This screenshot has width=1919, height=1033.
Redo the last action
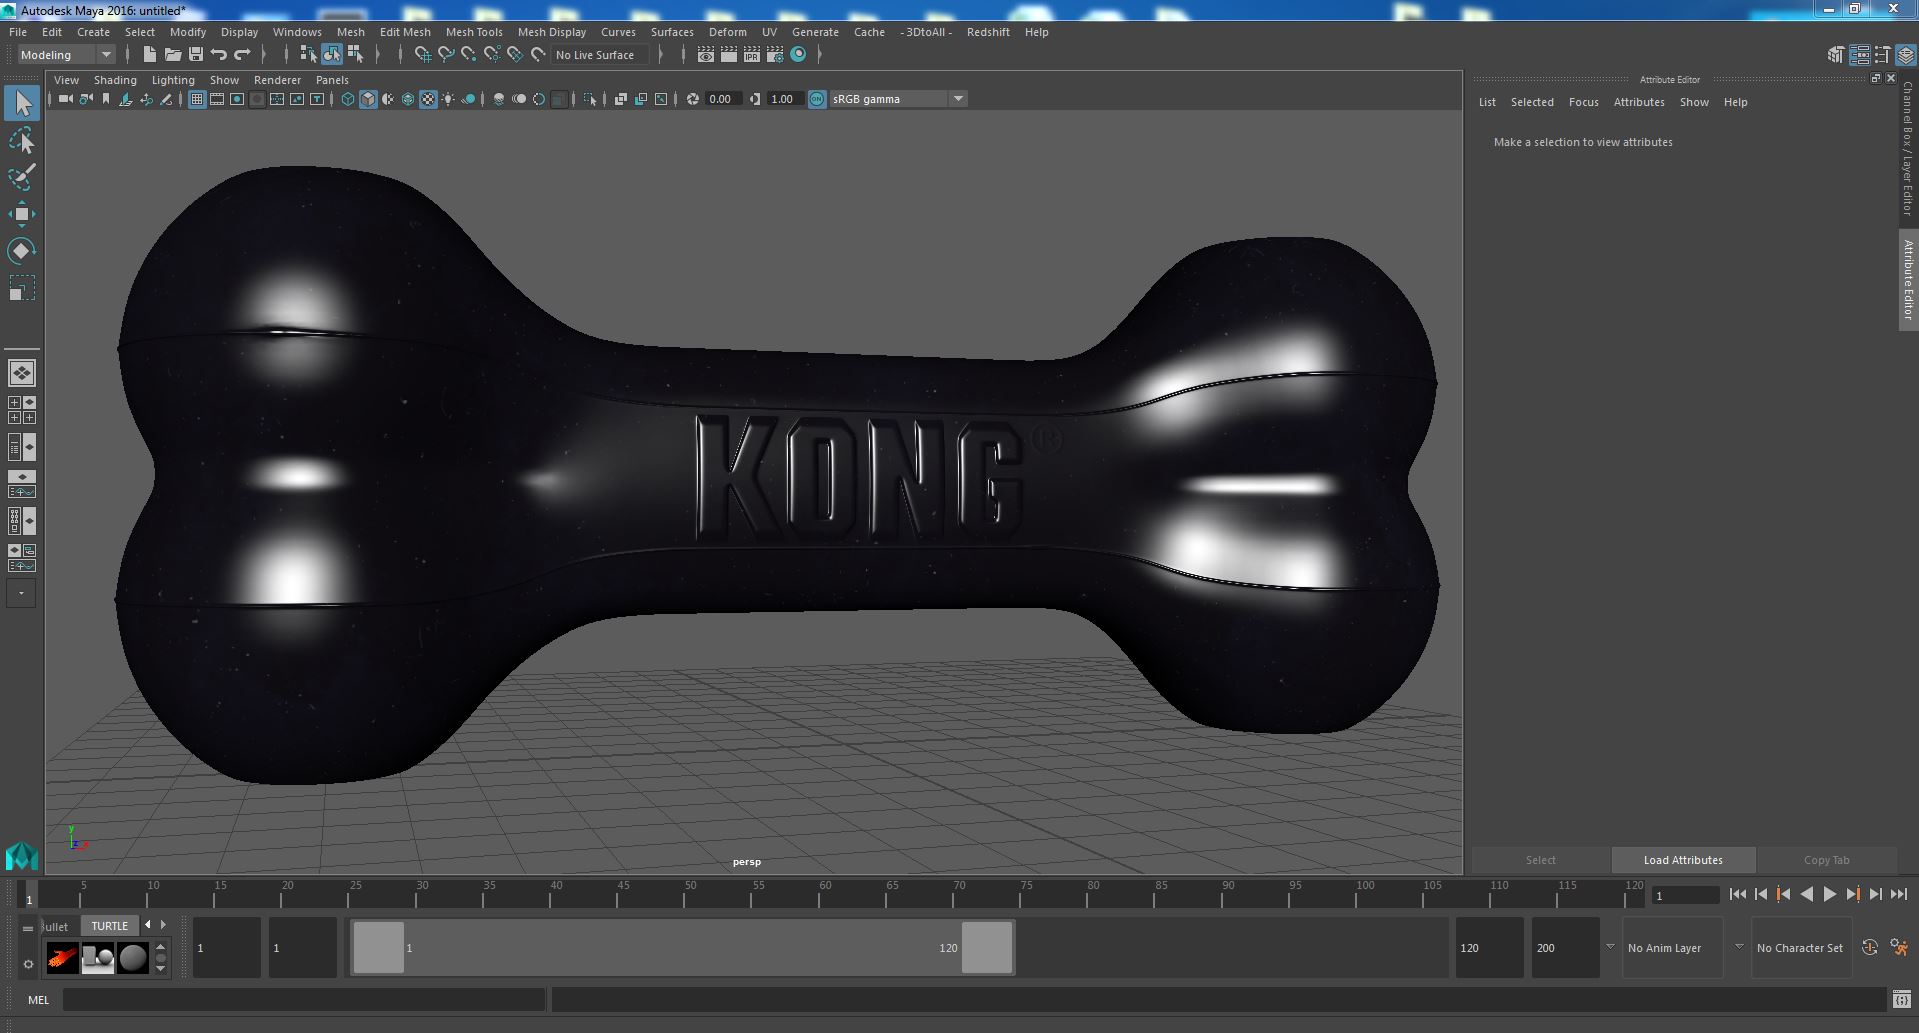click(x=242, y=54)
